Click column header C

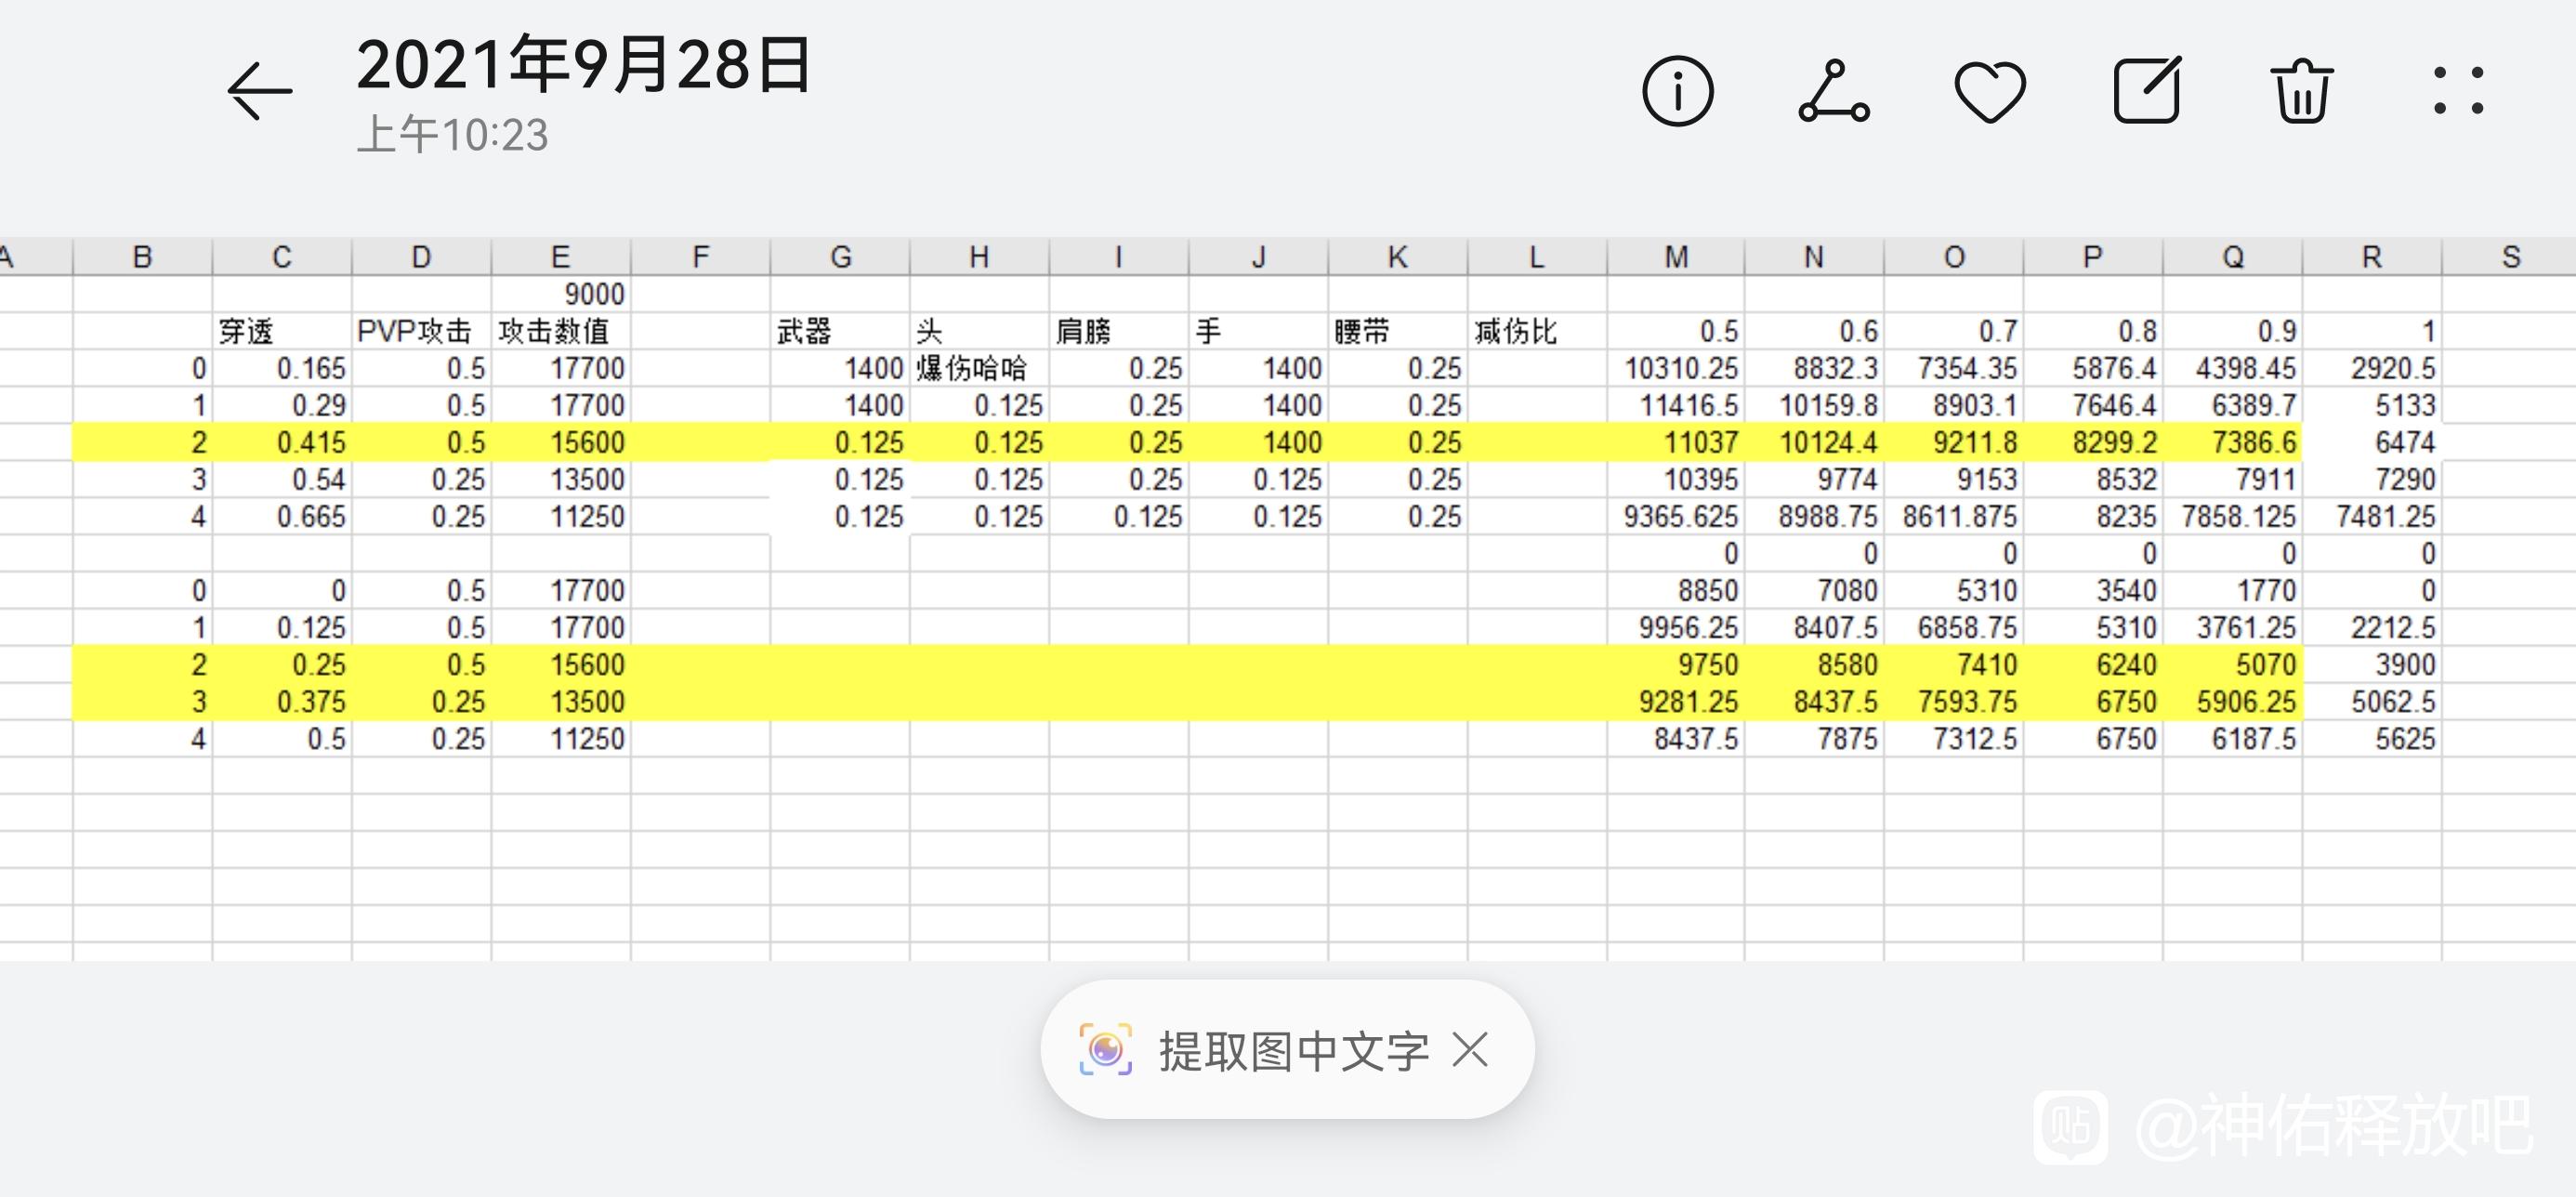tap(282, 257)
